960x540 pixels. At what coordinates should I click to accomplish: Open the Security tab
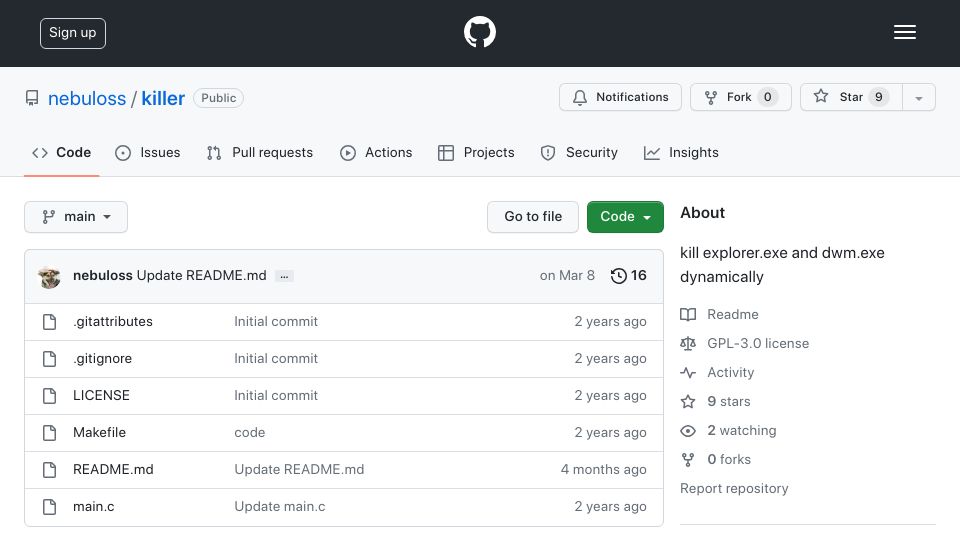(x=579, y=152)
